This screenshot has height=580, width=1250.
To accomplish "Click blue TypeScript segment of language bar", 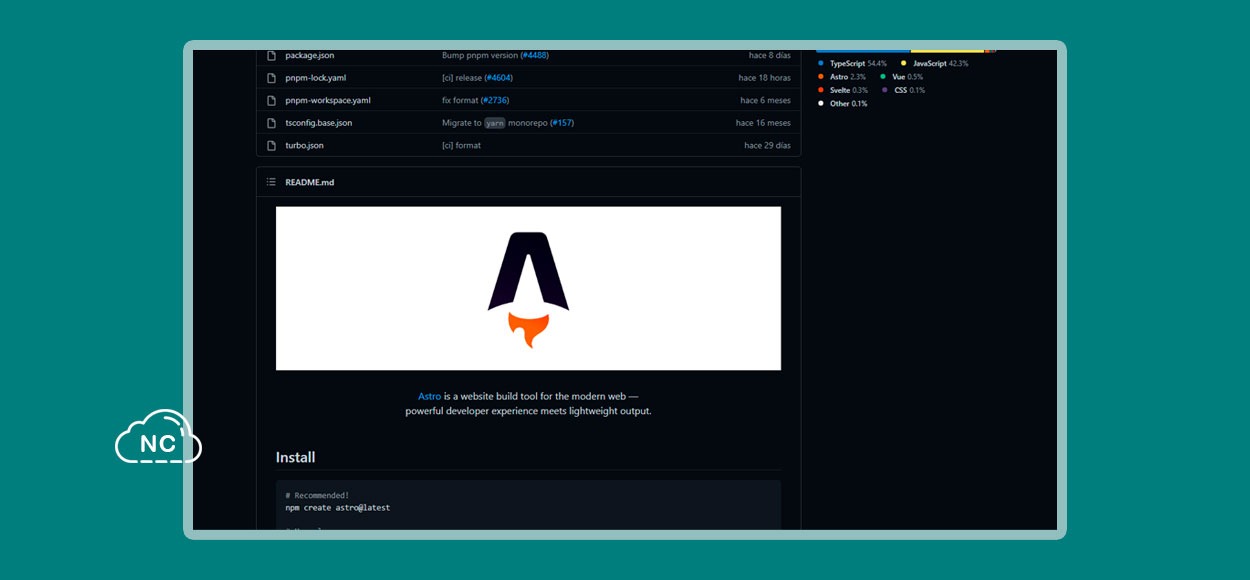I will point(863,50).
